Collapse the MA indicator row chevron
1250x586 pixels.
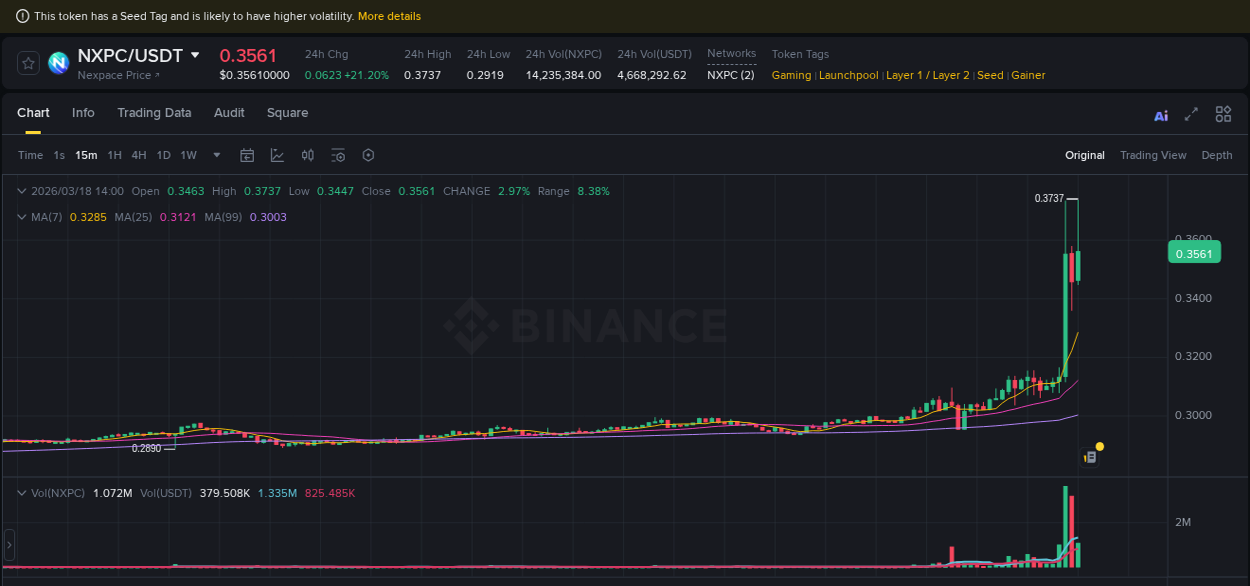click(x=21, y=216)
